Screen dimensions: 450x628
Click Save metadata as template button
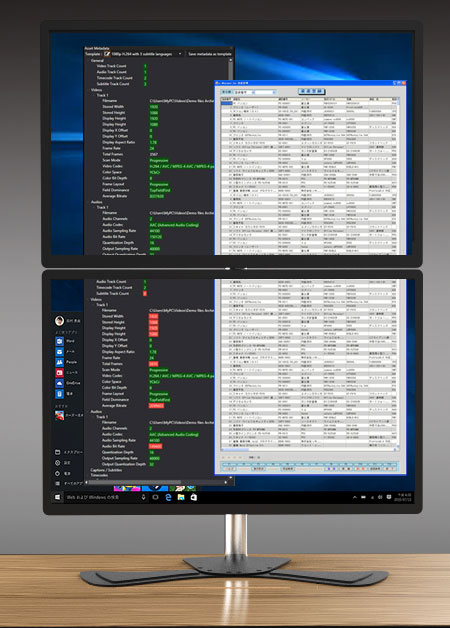[x=209, y=54]
